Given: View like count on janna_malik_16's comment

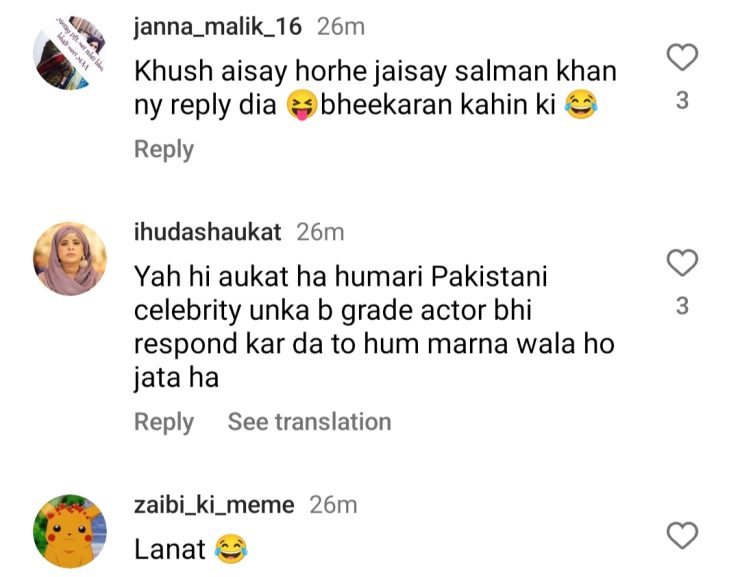Looking at the screenshot, I should click(x=682, y=101).
